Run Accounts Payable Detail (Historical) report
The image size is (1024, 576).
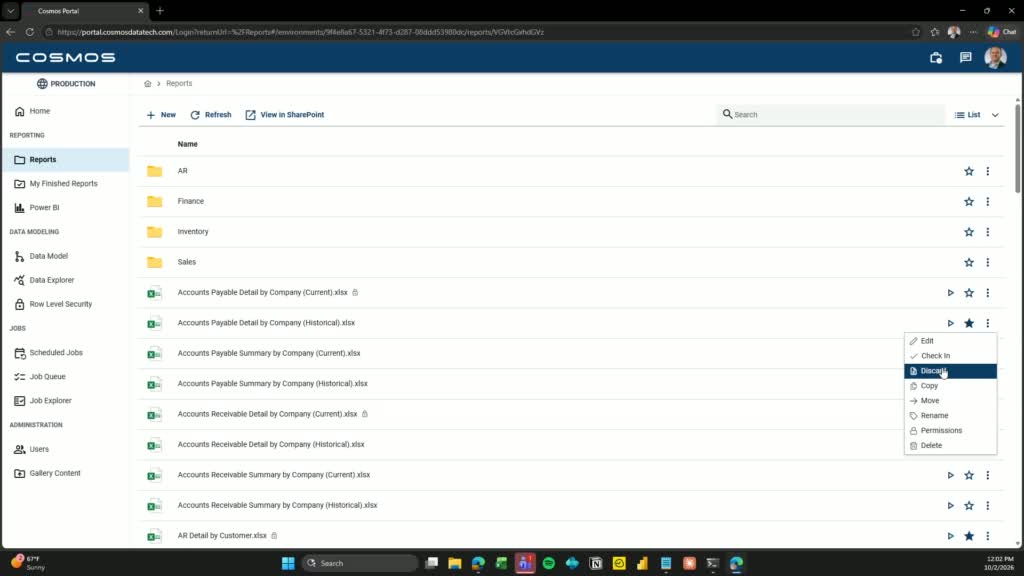(x=951, y=323)
